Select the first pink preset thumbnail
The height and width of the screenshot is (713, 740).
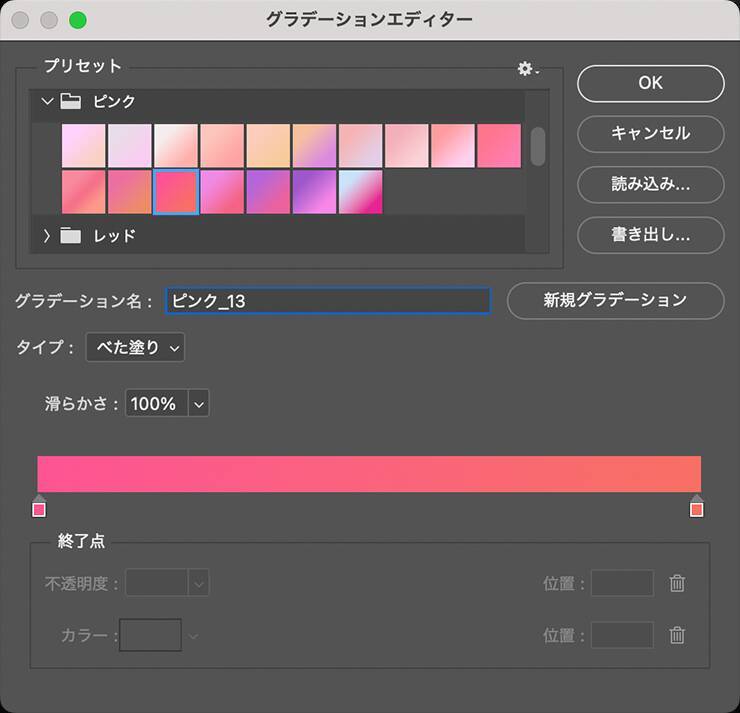(82, 146)
